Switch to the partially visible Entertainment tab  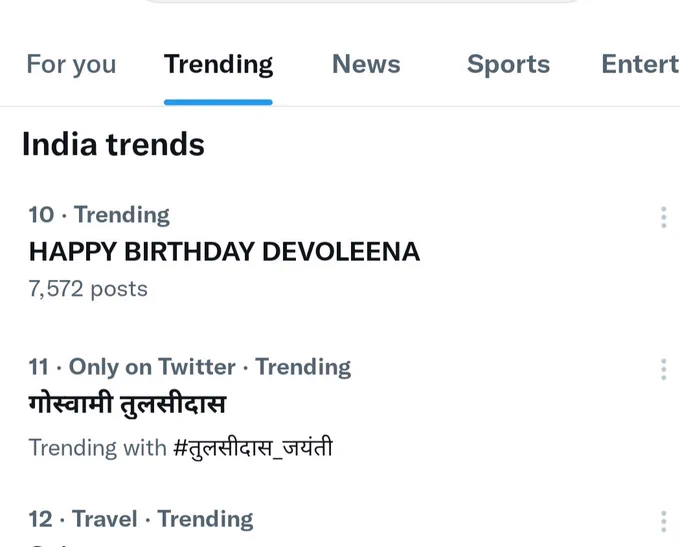coord(641,64)
